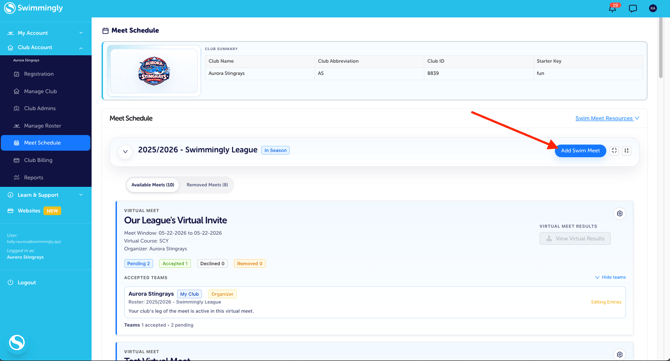Open Manage Club in the sidebar
Screen dimensions: 670x361
[46, 91]
